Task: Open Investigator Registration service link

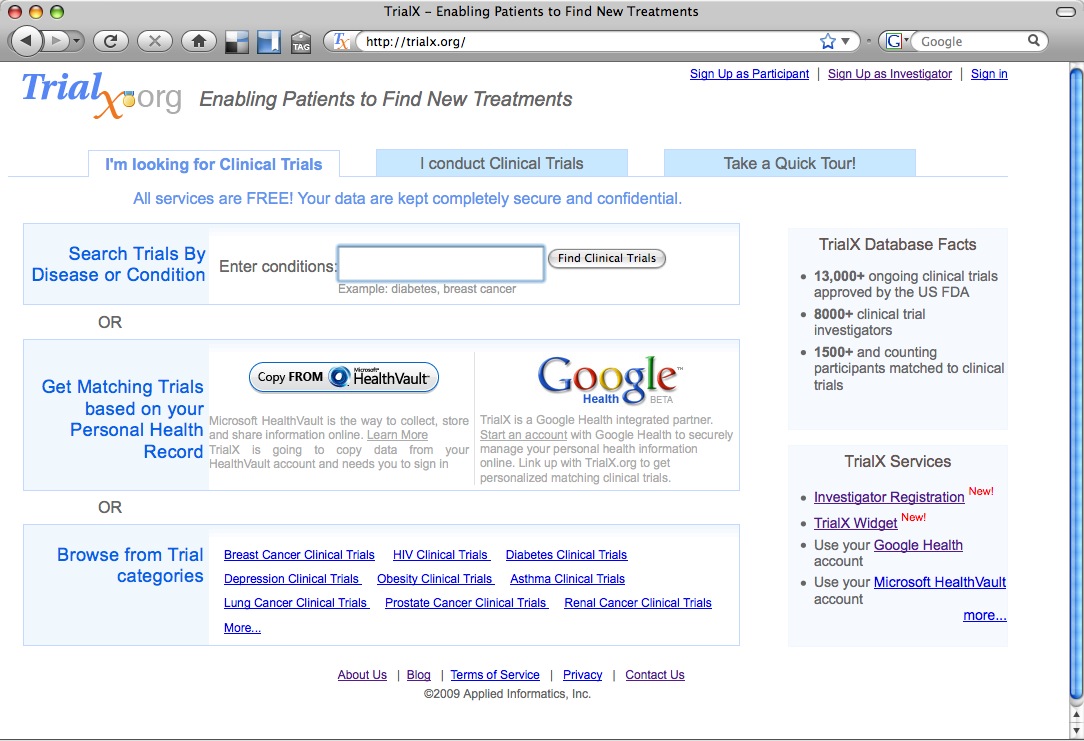Action: click(x=889, y=497)
